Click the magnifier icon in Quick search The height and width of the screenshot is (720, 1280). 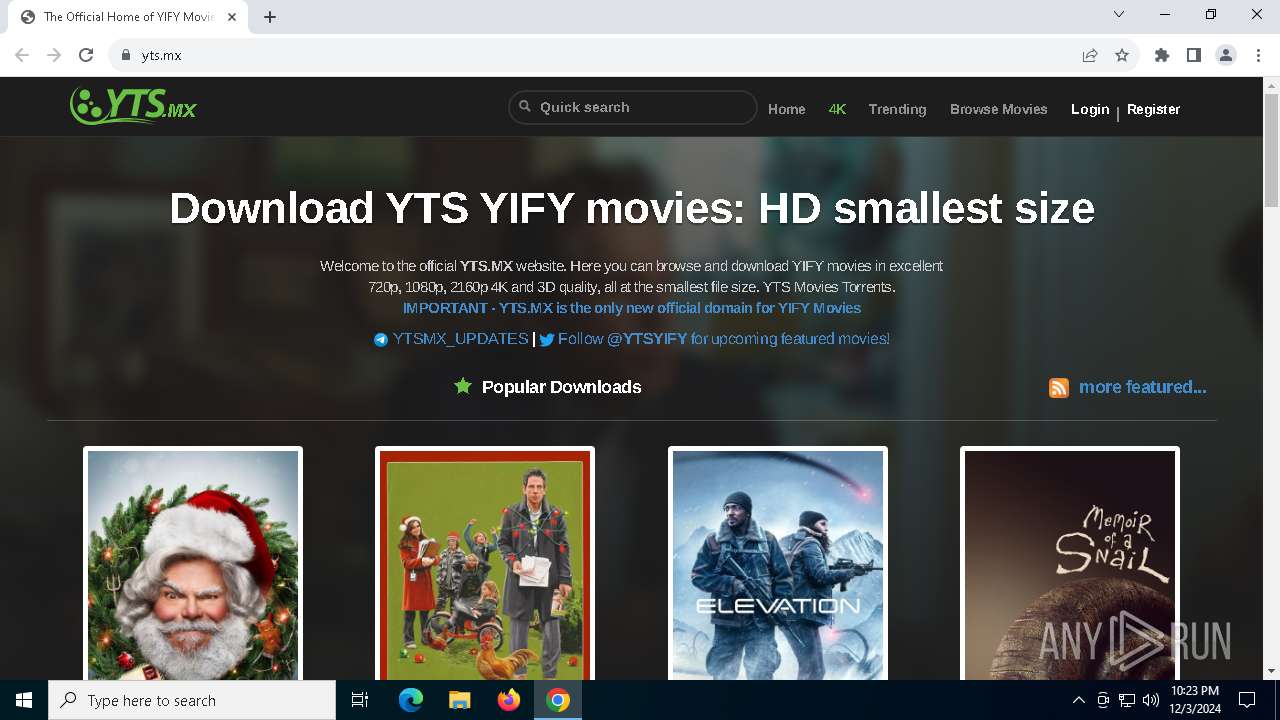point(525,107)
